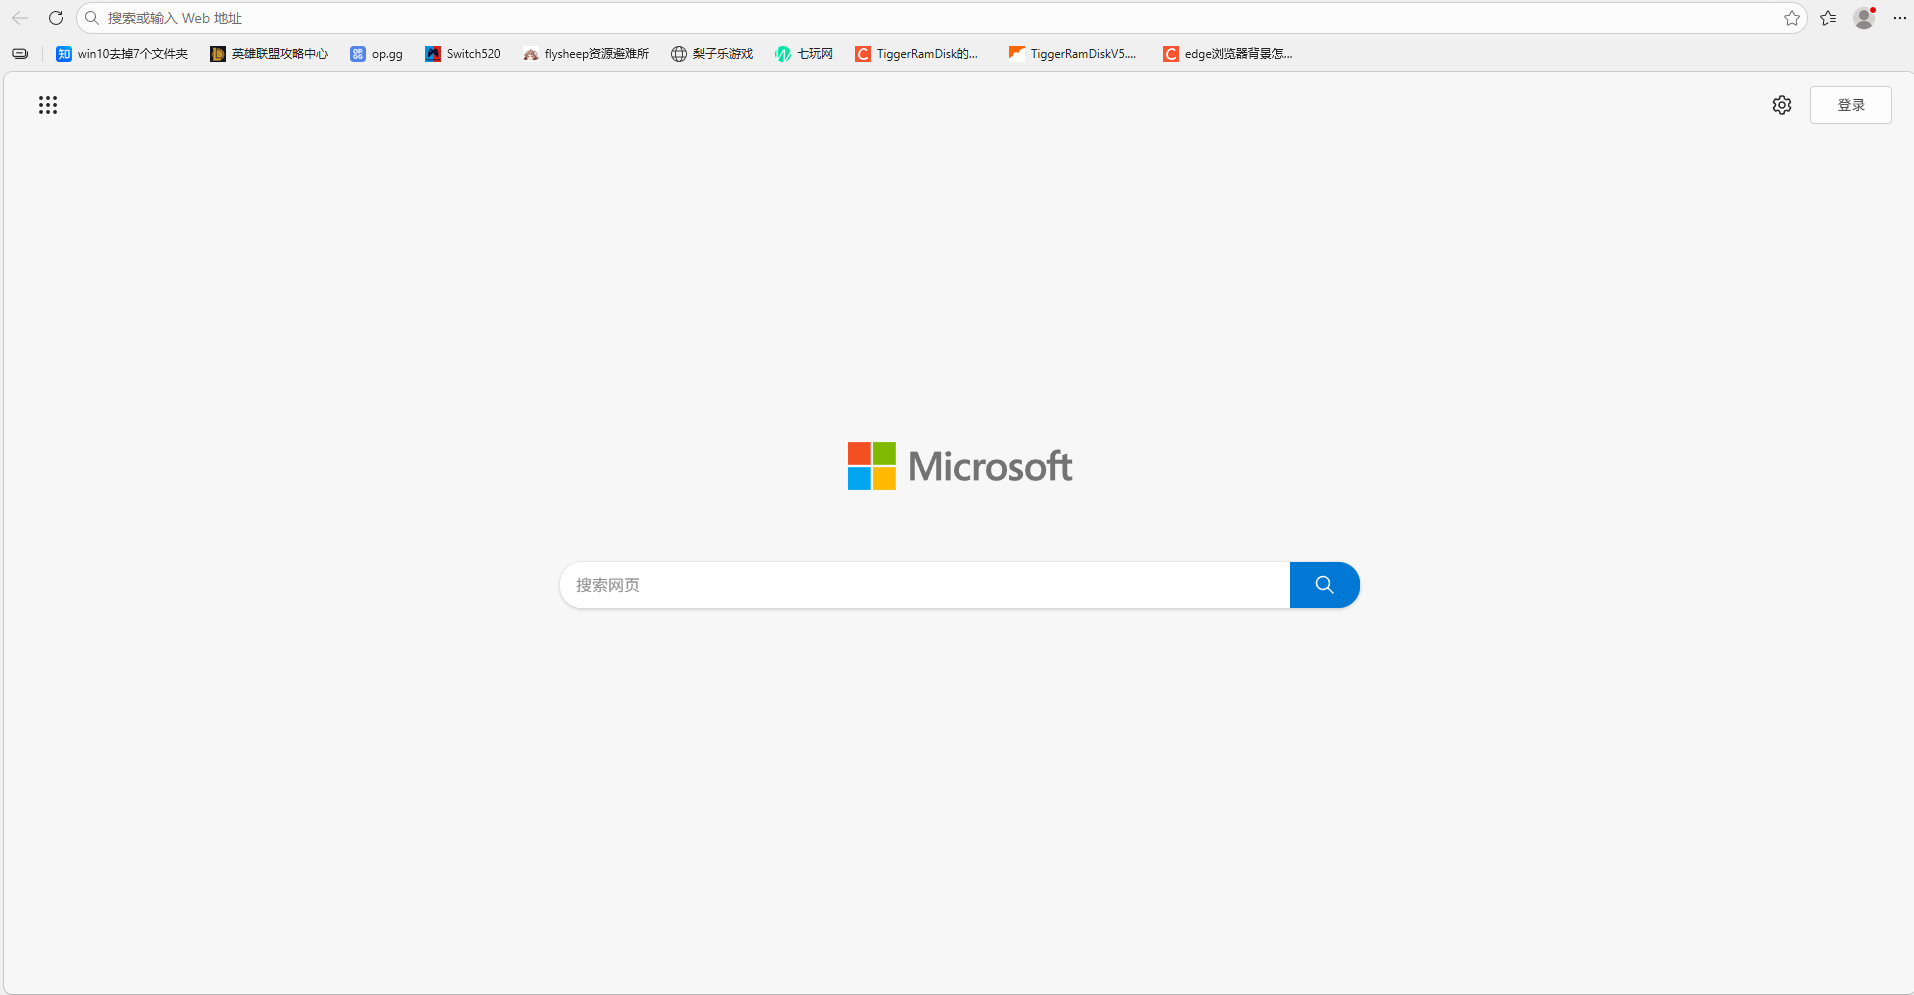Viewport: 1914px width, 995px height.
Task: Open flysheep资源避难所 bookmark
Action: coord(586,54)
